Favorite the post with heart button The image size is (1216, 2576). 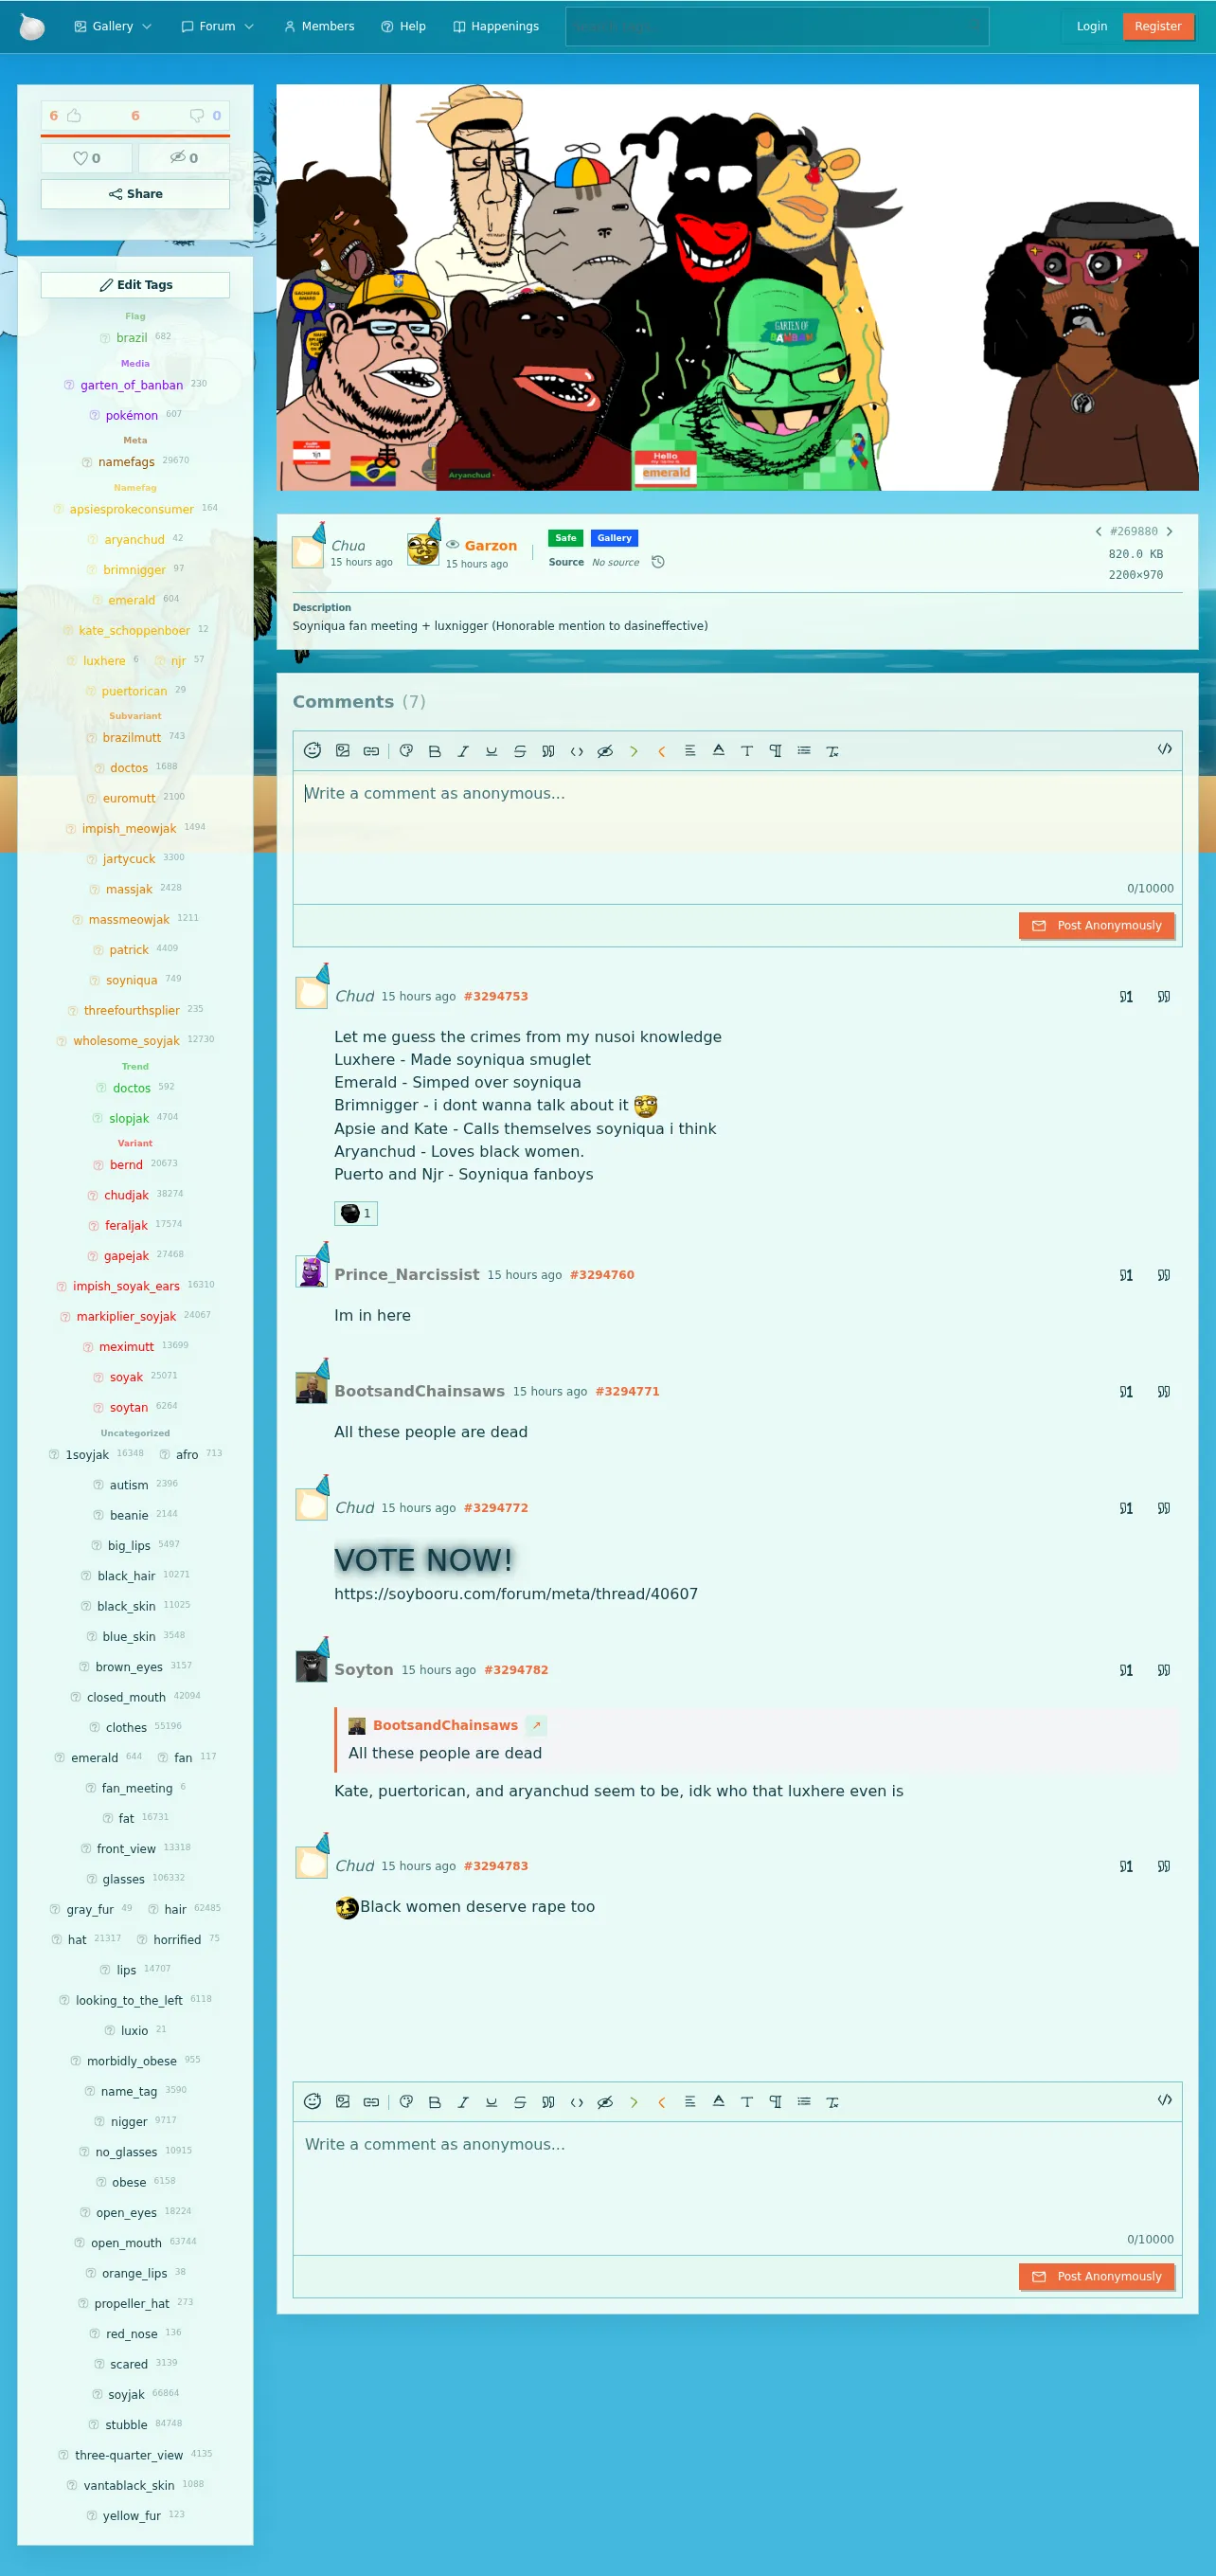pos(86,158)
